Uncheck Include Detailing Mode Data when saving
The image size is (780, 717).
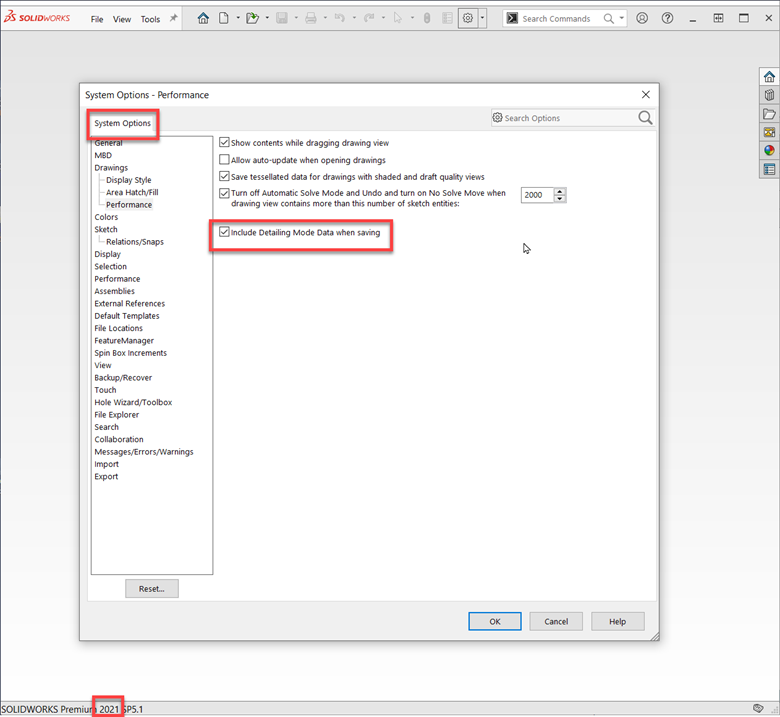[x=224, y=232]
